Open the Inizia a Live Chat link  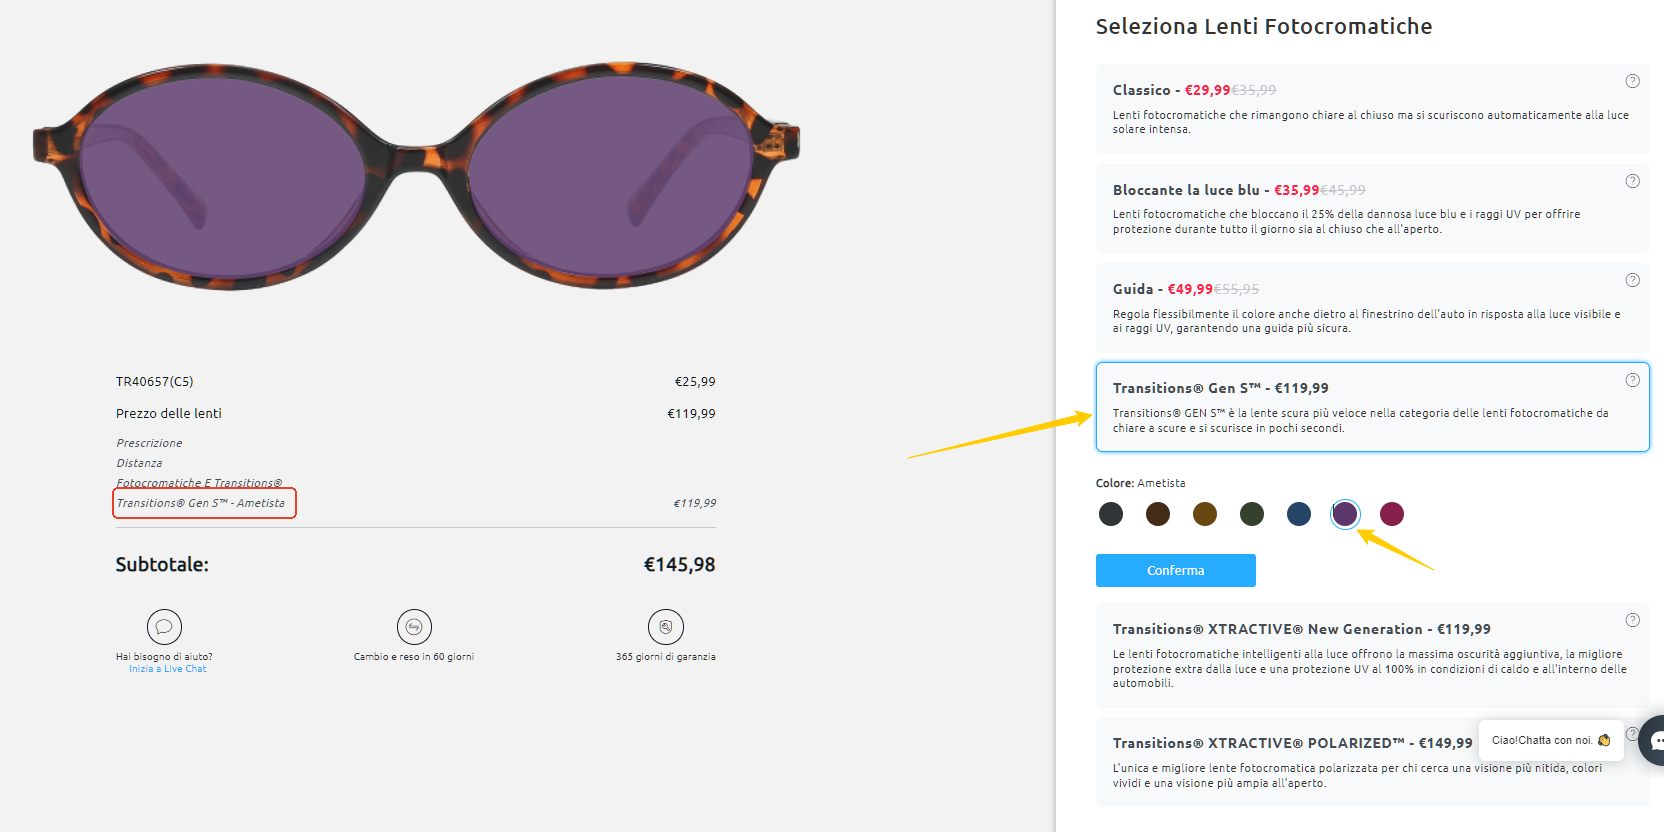[168, 669]
